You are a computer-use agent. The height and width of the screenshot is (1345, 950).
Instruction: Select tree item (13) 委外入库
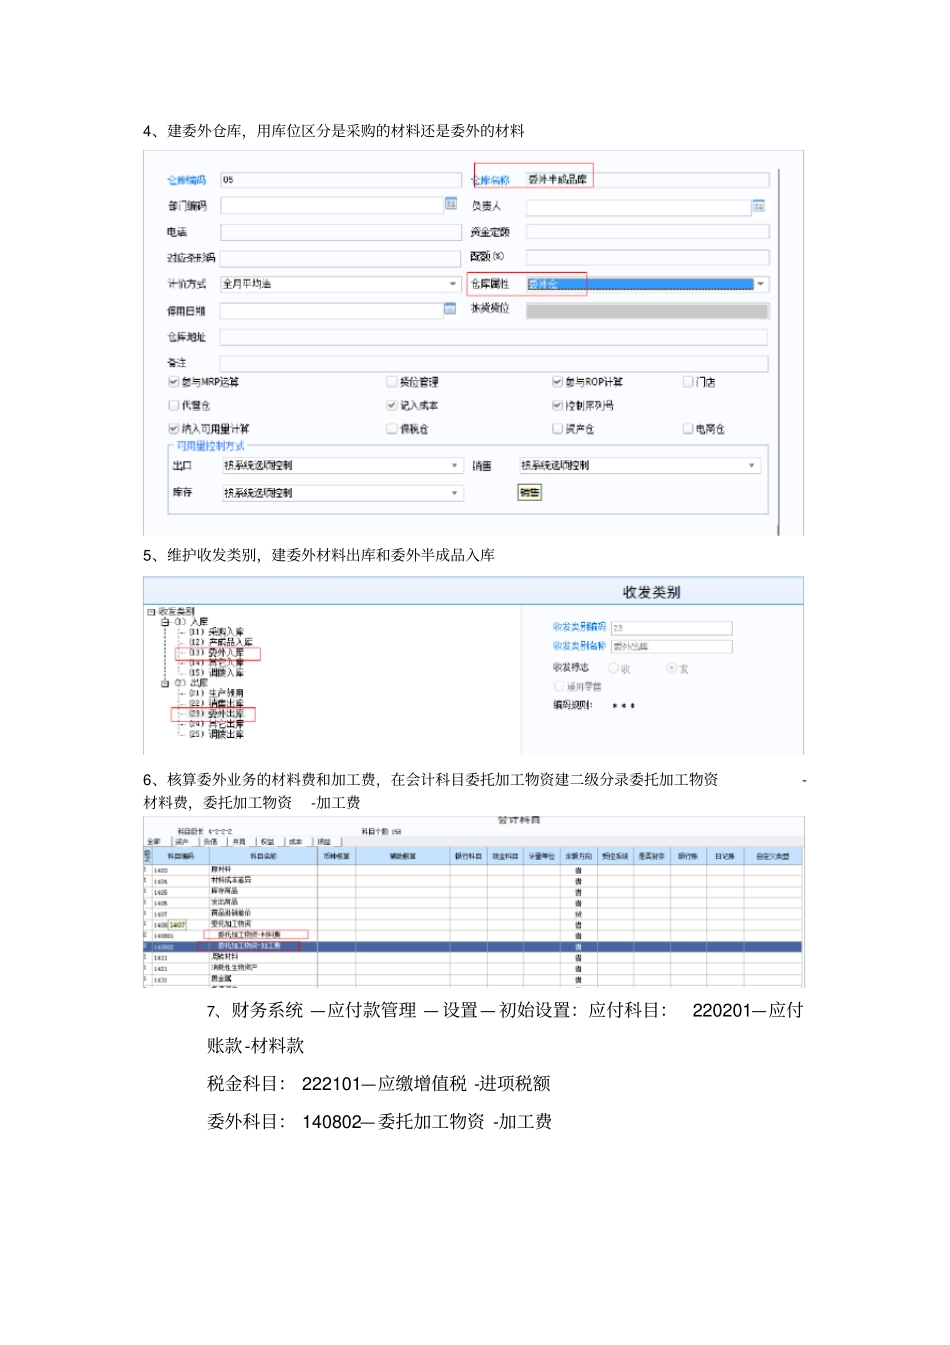pos(216,653)
